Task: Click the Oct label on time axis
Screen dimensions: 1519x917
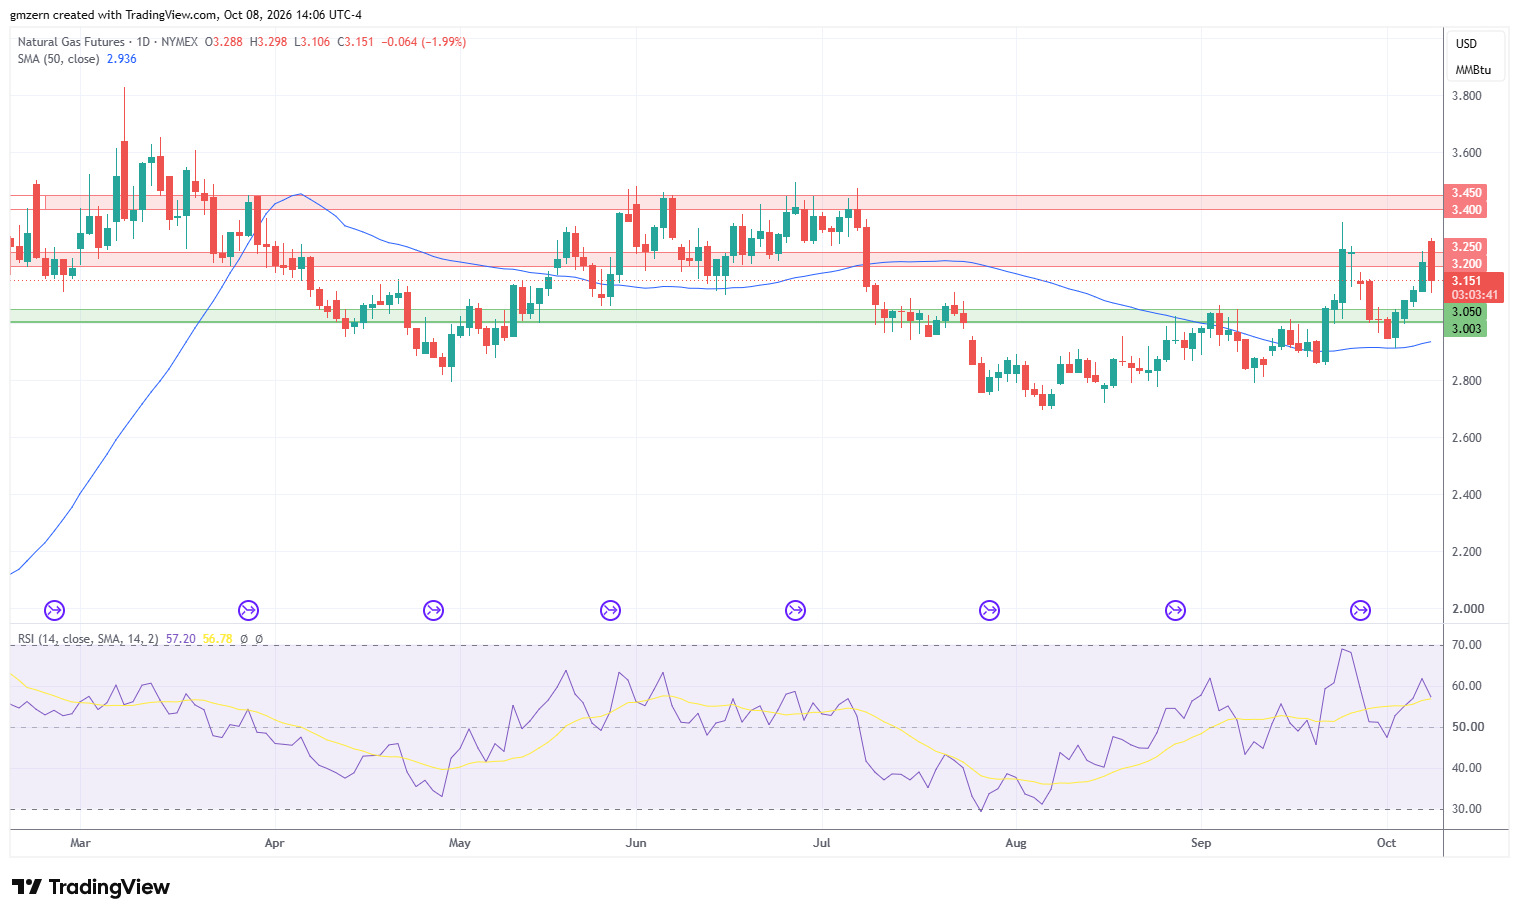Action: click(x=1386, y=843)
